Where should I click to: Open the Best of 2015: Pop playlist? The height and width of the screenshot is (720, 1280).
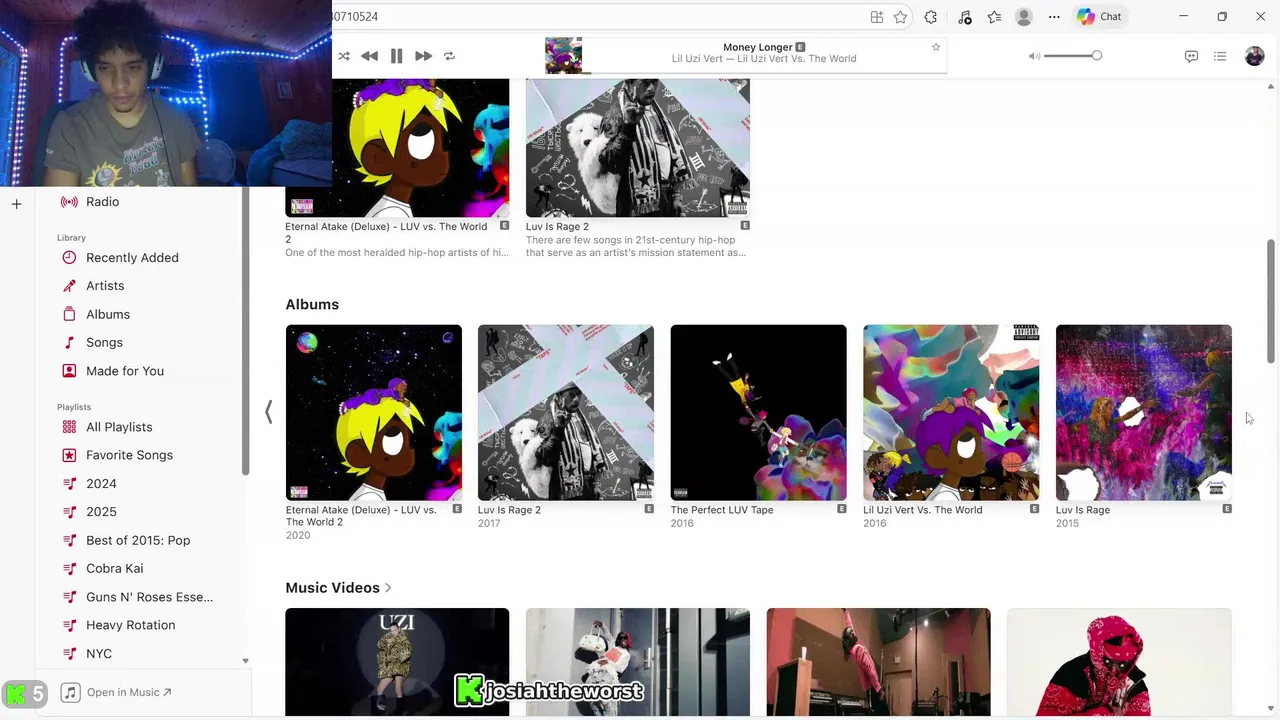[138, 540]
